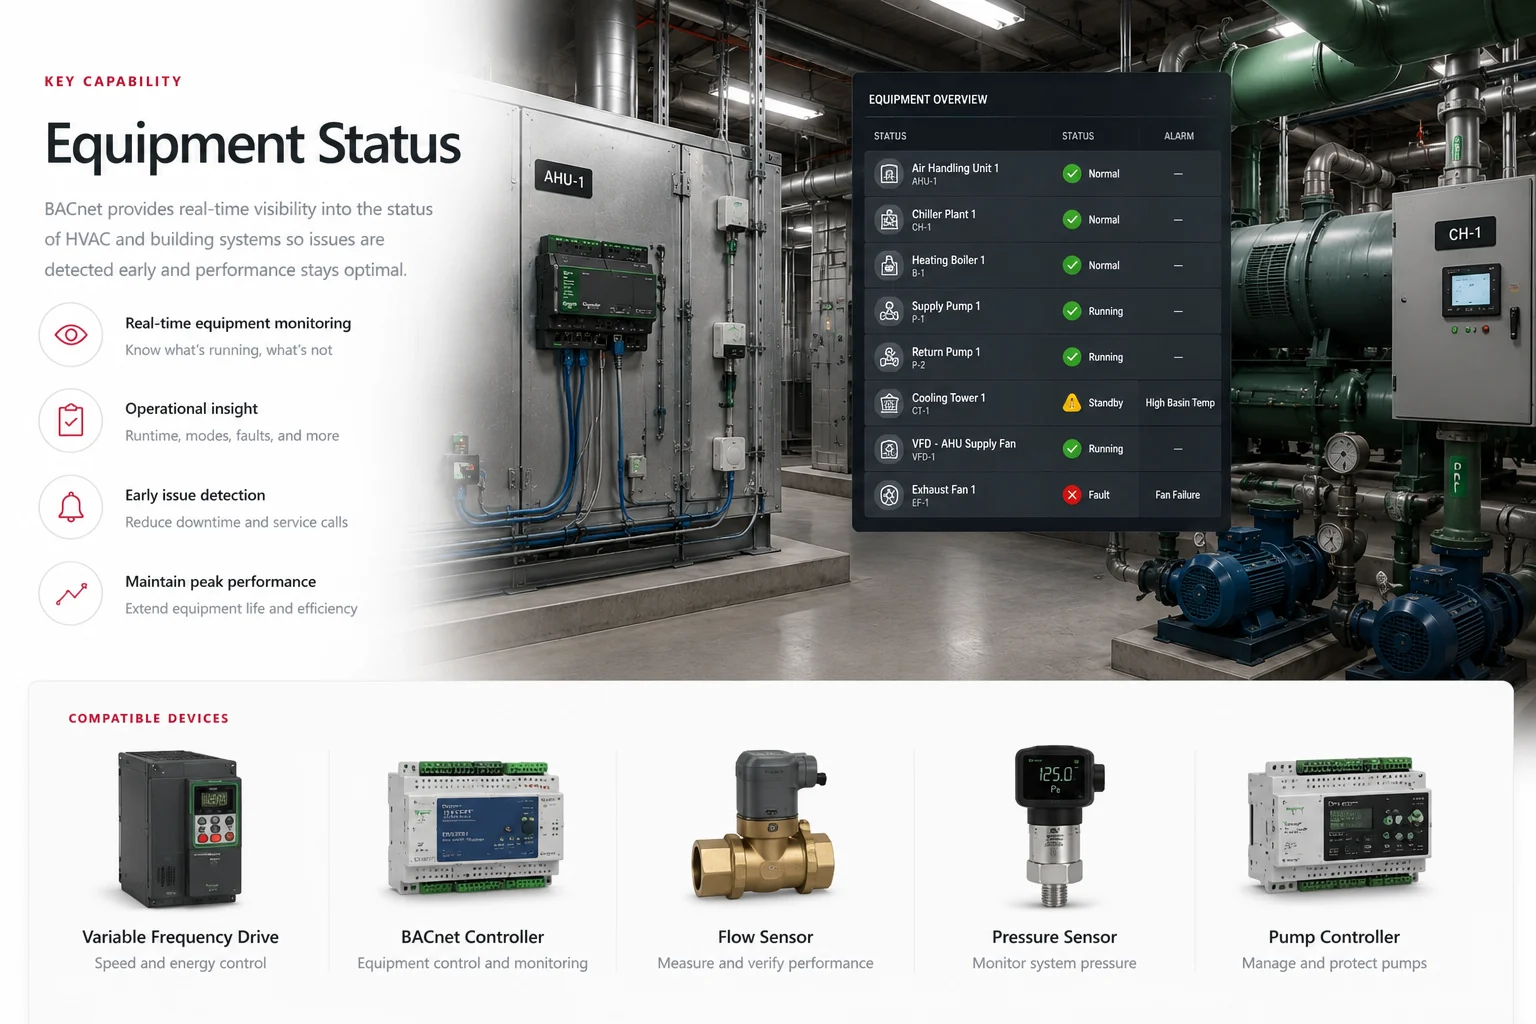Click the VFD - AHU Supply Fan name
1536x1024 pixels.
[x=964, y=444]
